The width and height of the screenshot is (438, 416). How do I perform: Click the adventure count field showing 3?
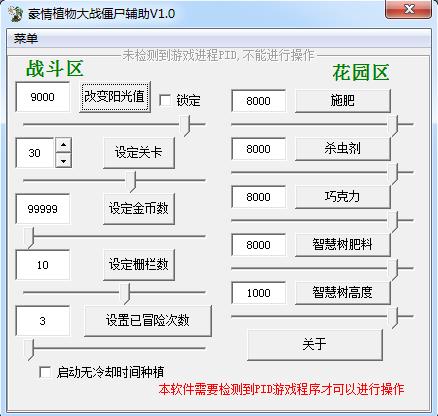[x=43, y=321]
